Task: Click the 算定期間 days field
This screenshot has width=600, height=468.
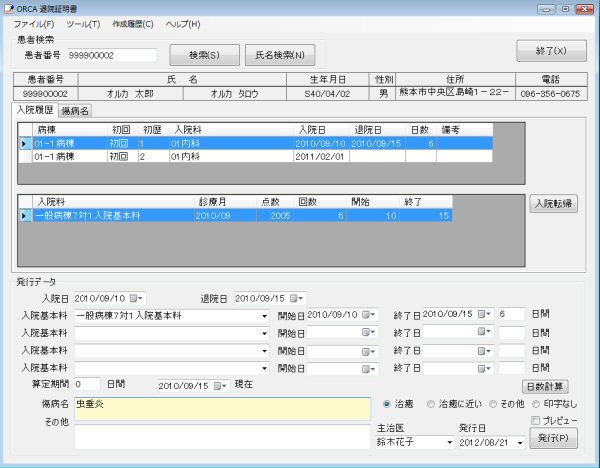Action: (x=87, y=384)
